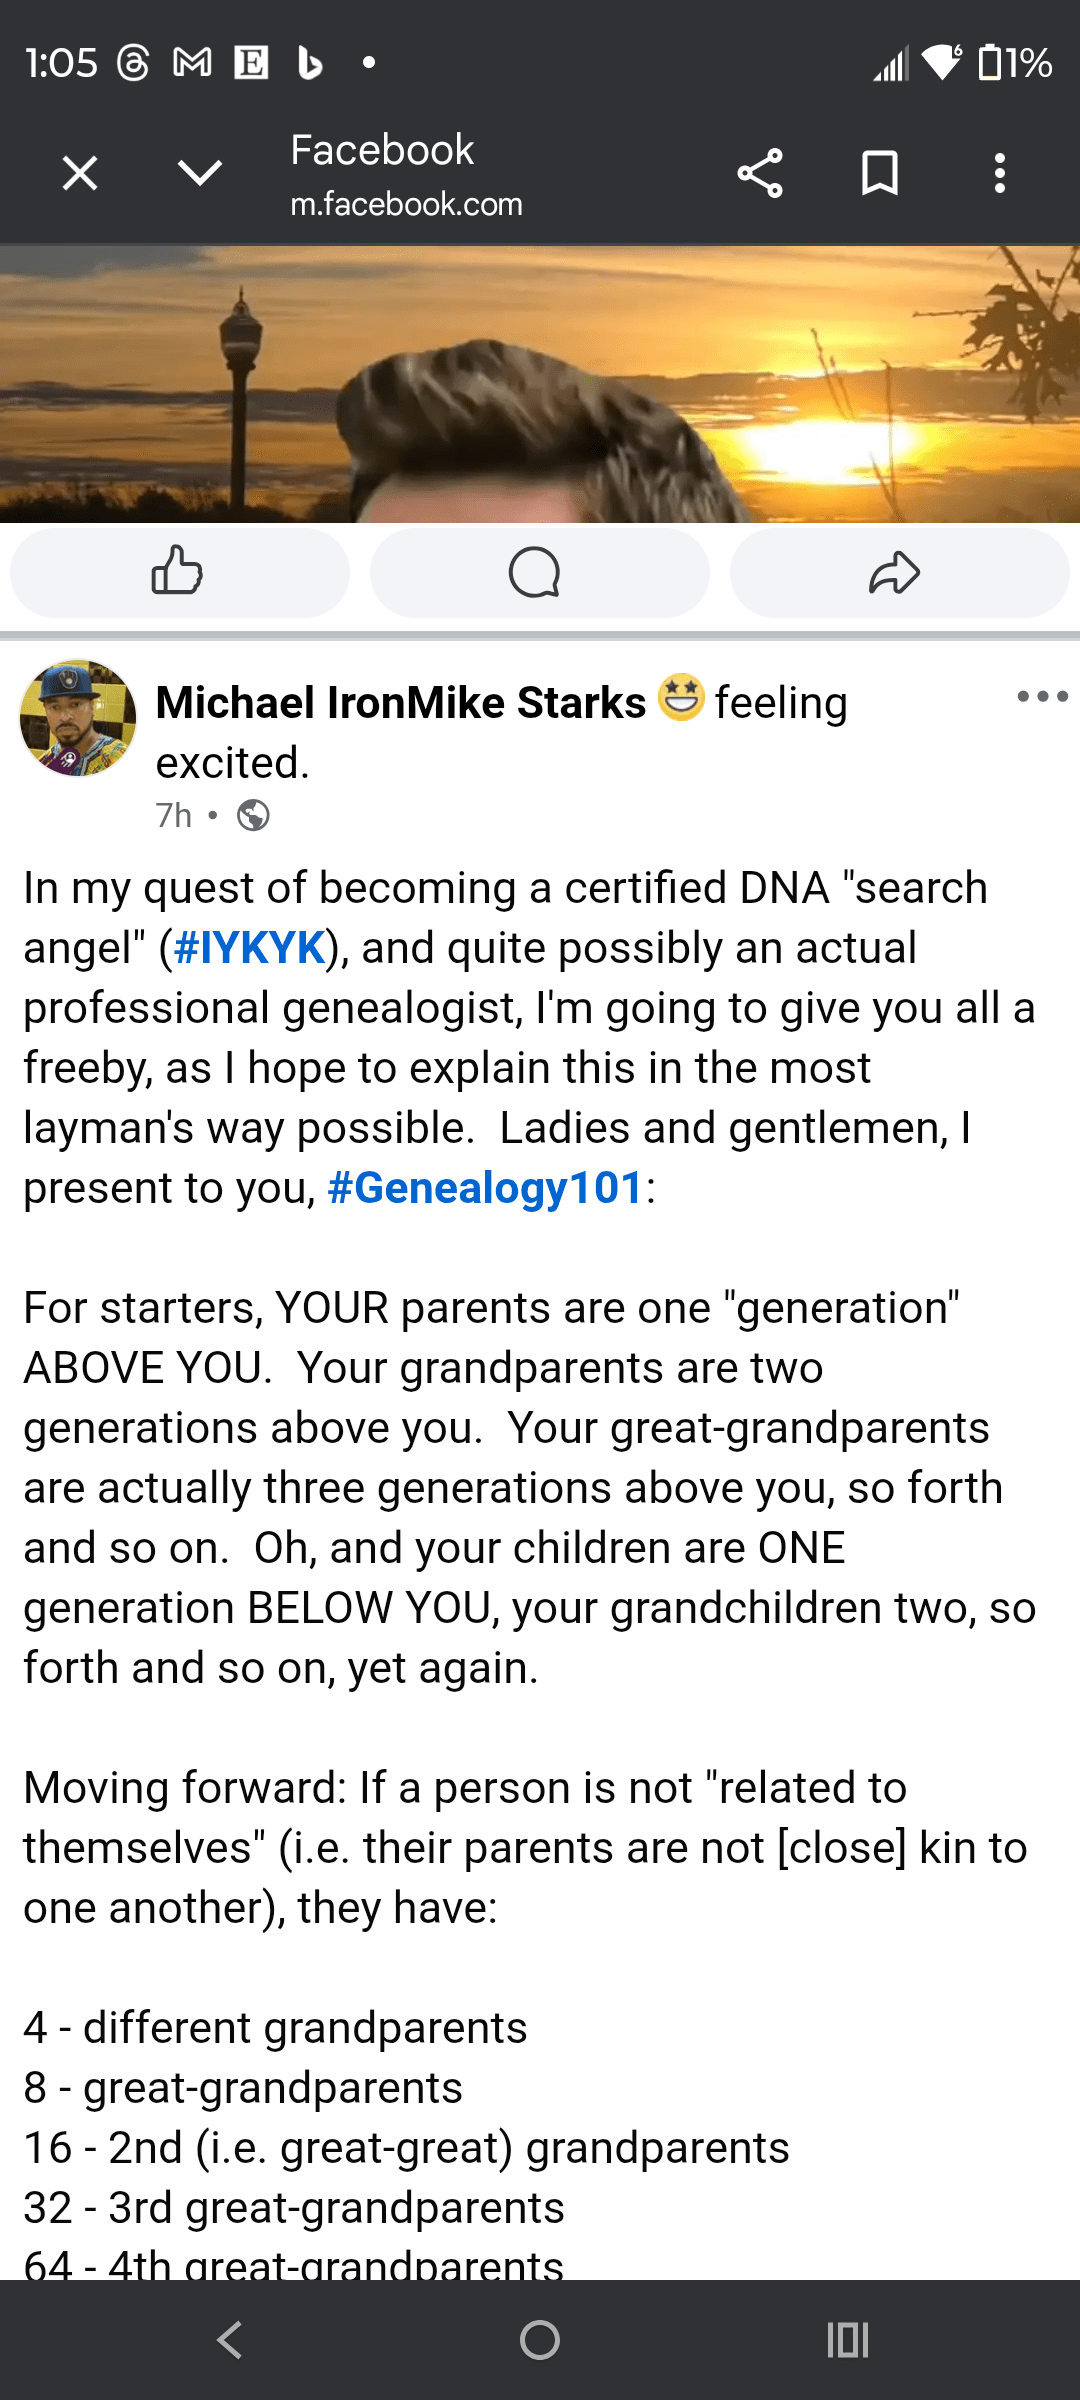Expand the page with the down chevron
Image resolution: width=1080 pixels, height=2400 pixels.
199,172
